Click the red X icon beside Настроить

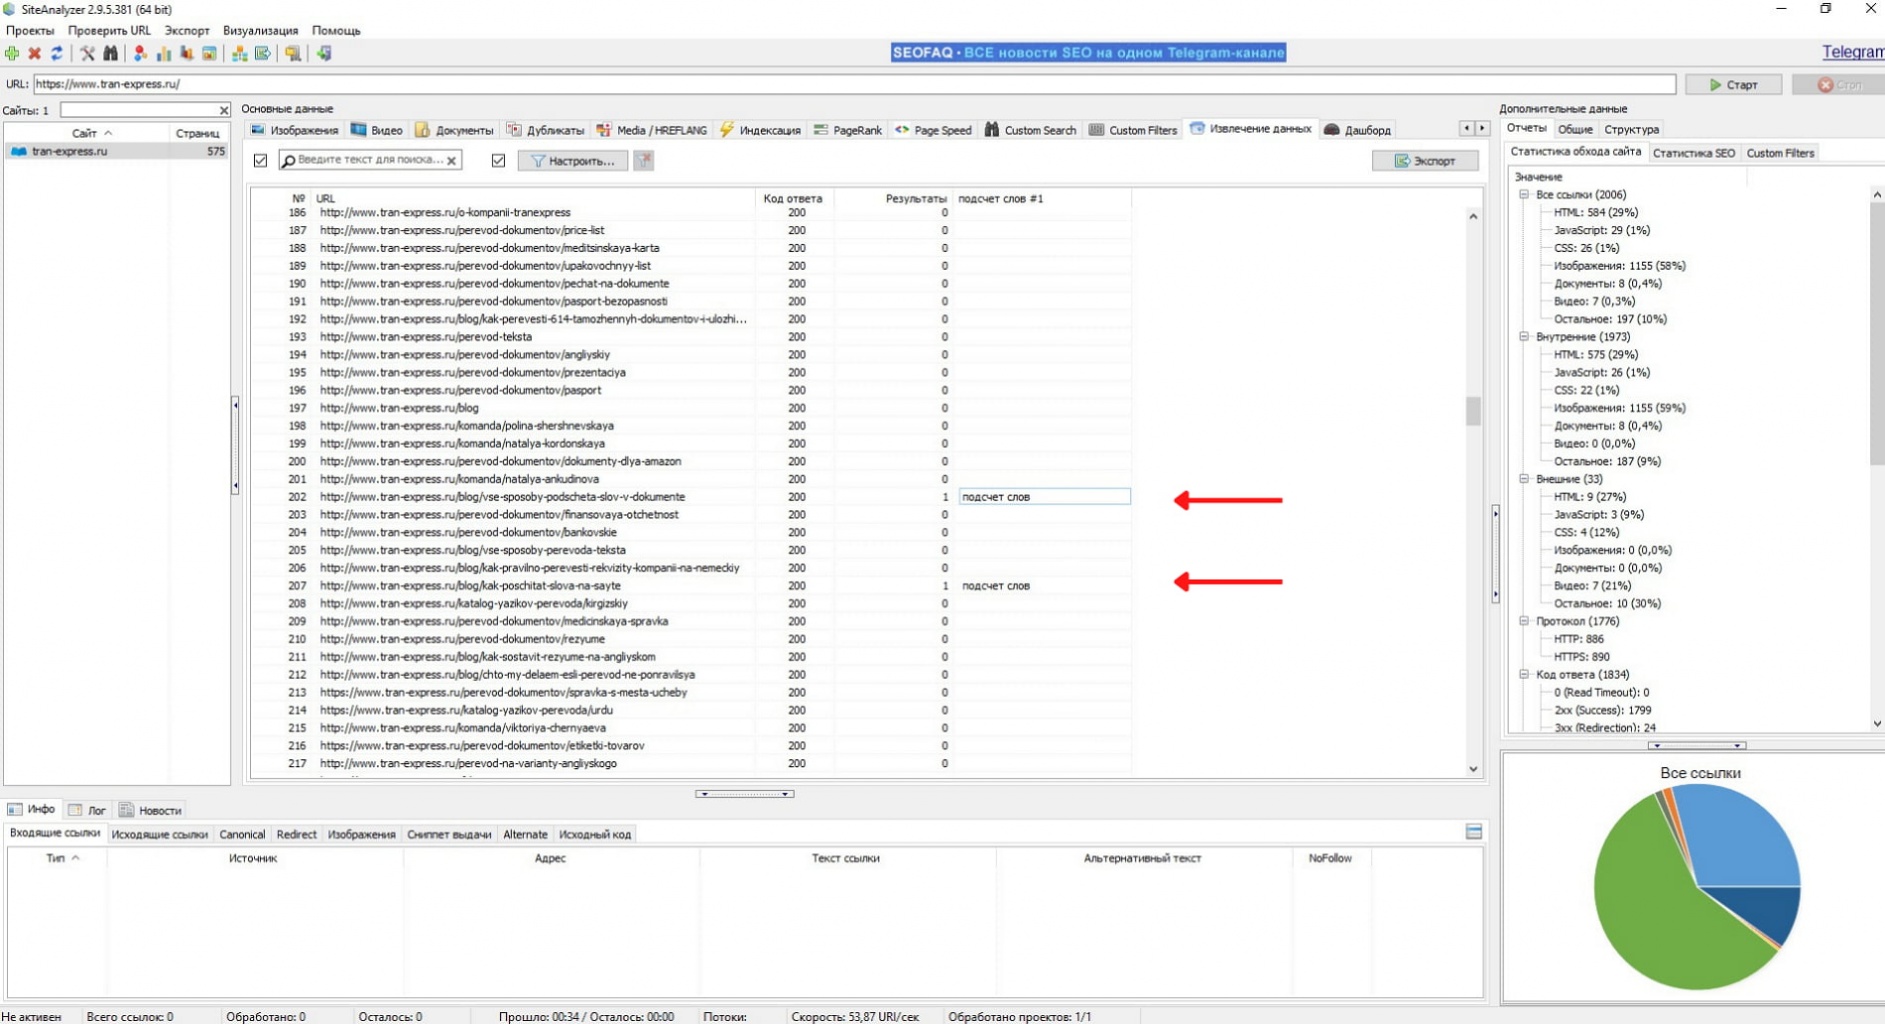[x=644, y=160]
